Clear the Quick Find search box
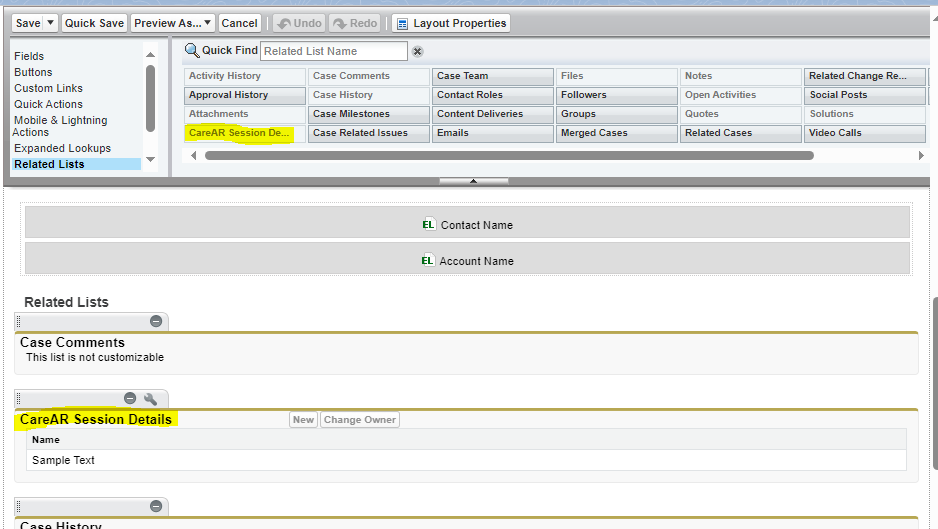 pyautogui.click(x=418, y=51)
